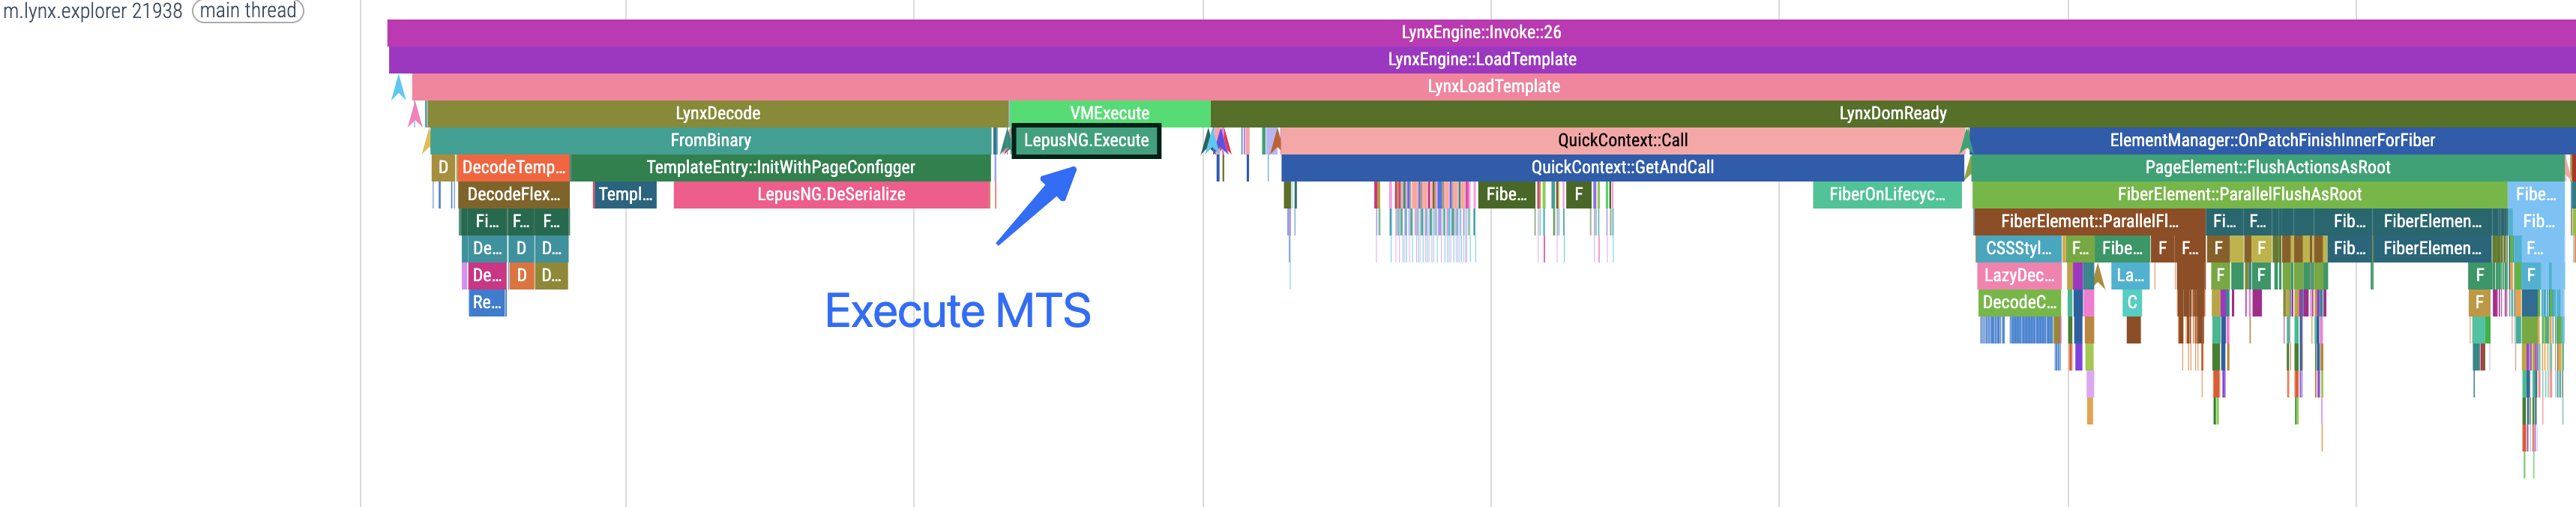Select the LynxEngine::Invoke::26 slice

click(x=1480, y=33)
